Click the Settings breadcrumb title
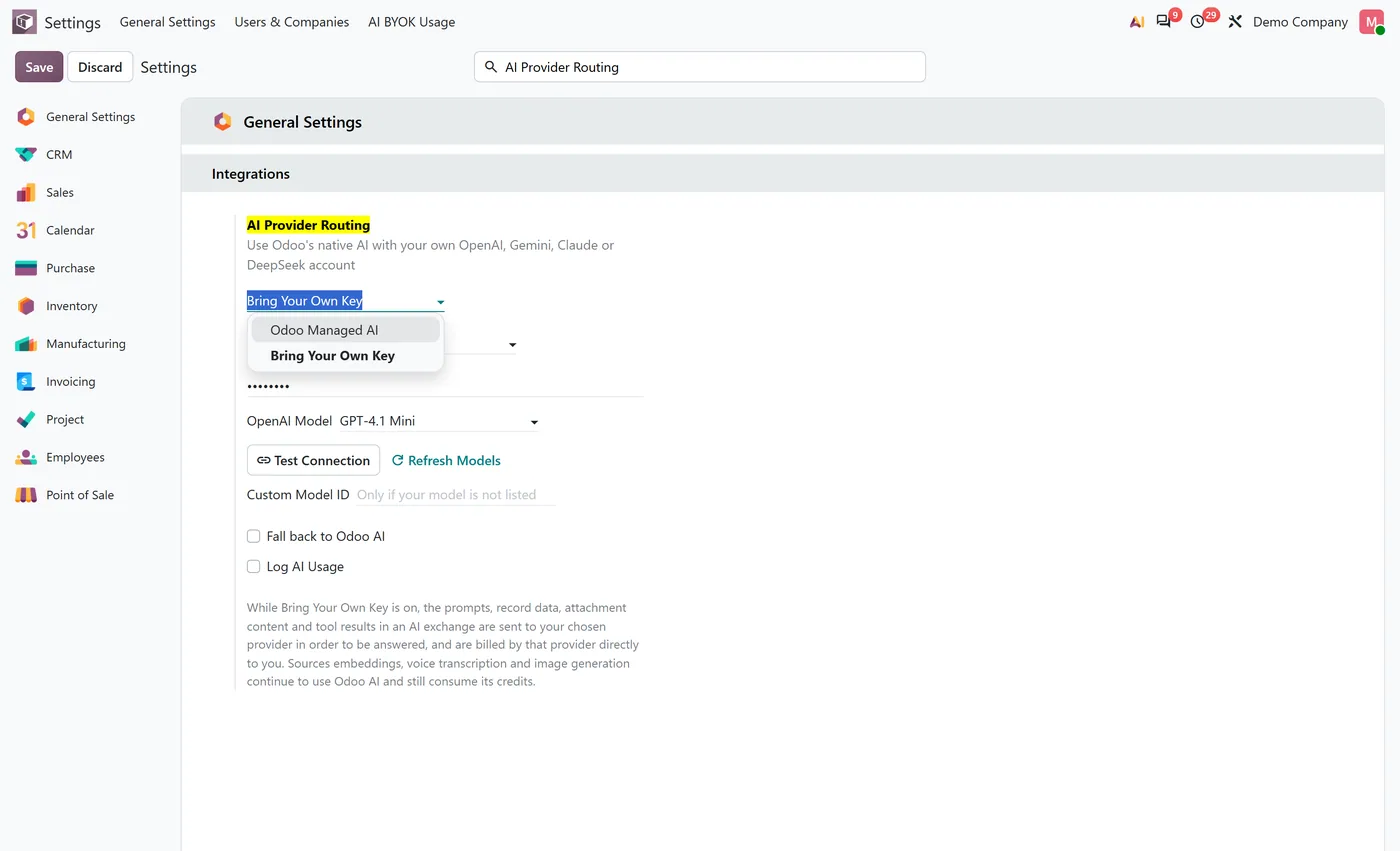This screenshot has width=1400, height=851. [x=168, y=67]
